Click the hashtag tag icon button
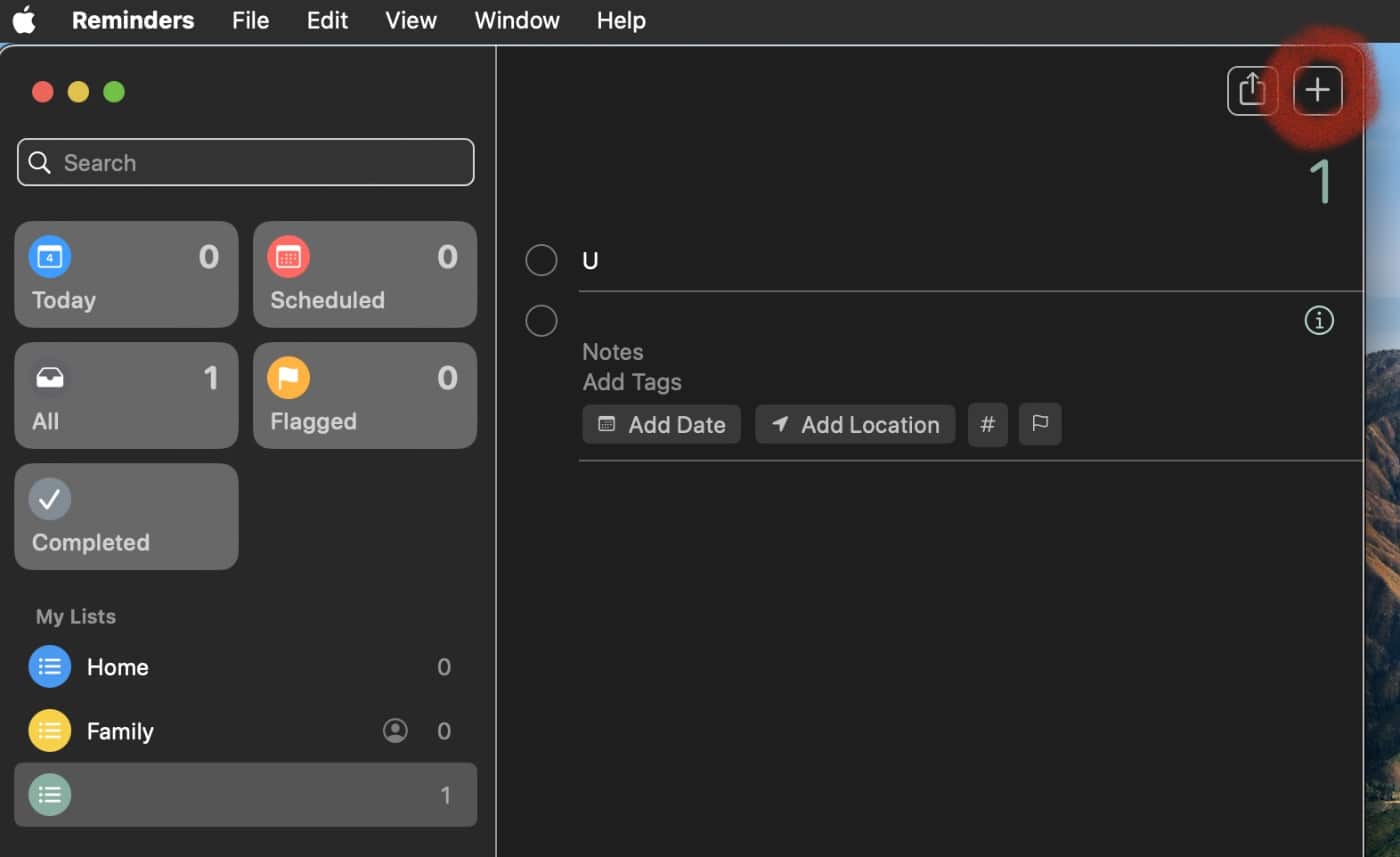This screenshot has height=857, width=1400. 987,424
